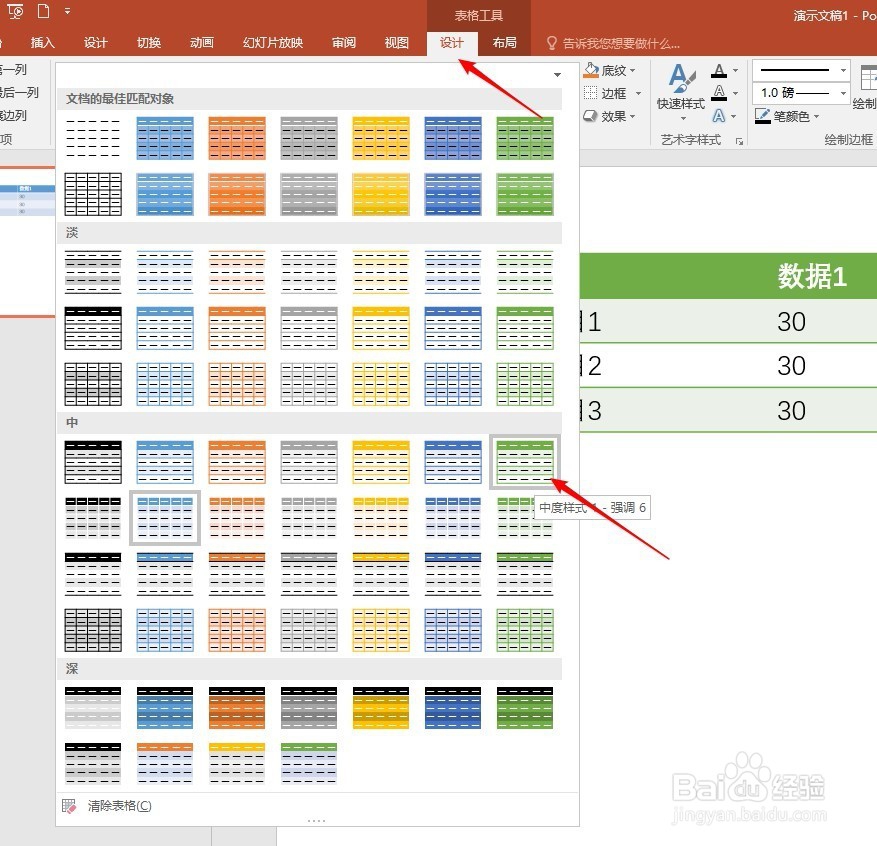Click the eraser Clear Table icon
The width and height of the screenshot is (877, 846).
point(69,806)
